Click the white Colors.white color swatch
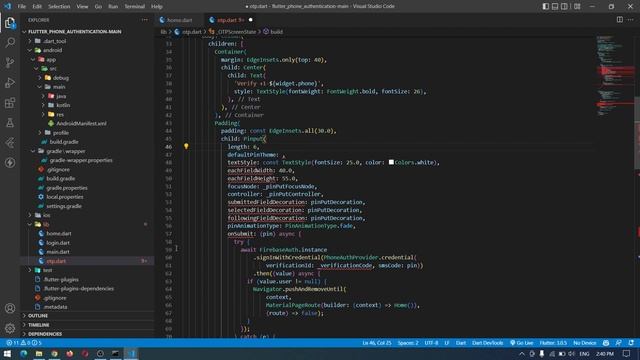 pyautogui.click(x=391, y=162)
